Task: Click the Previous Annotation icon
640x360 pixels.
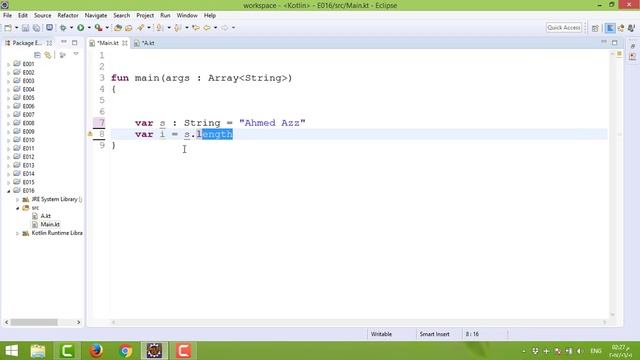Action: pos(178,28)
